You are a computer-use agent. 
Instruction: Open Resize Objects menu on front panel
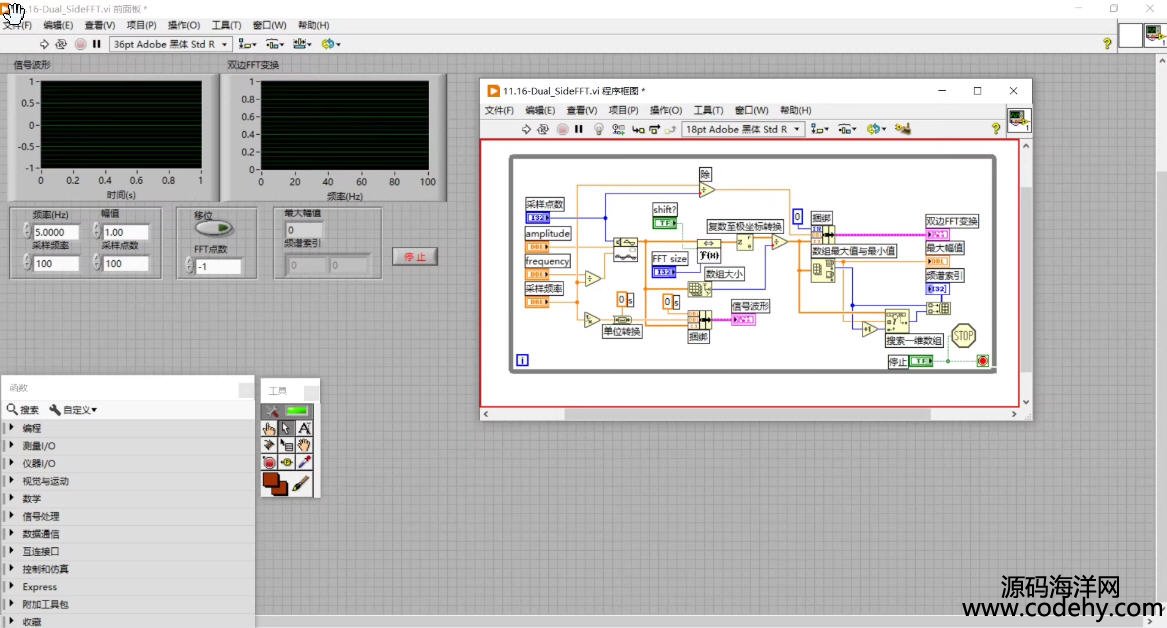click(302, 44)
